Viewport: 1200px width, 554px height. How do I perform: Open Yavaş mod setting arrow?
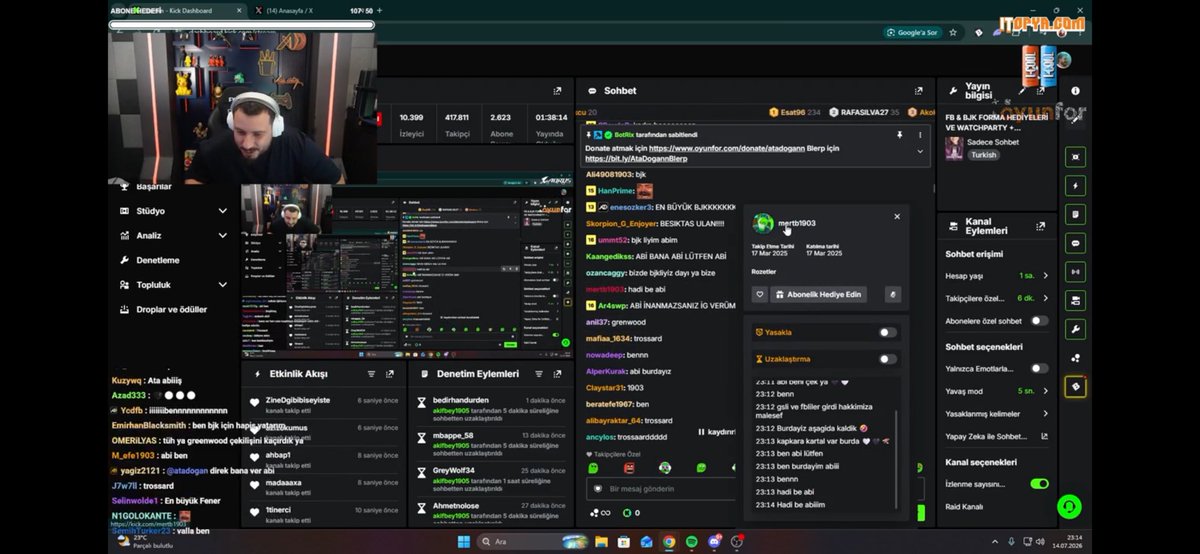click(1046, 391)
